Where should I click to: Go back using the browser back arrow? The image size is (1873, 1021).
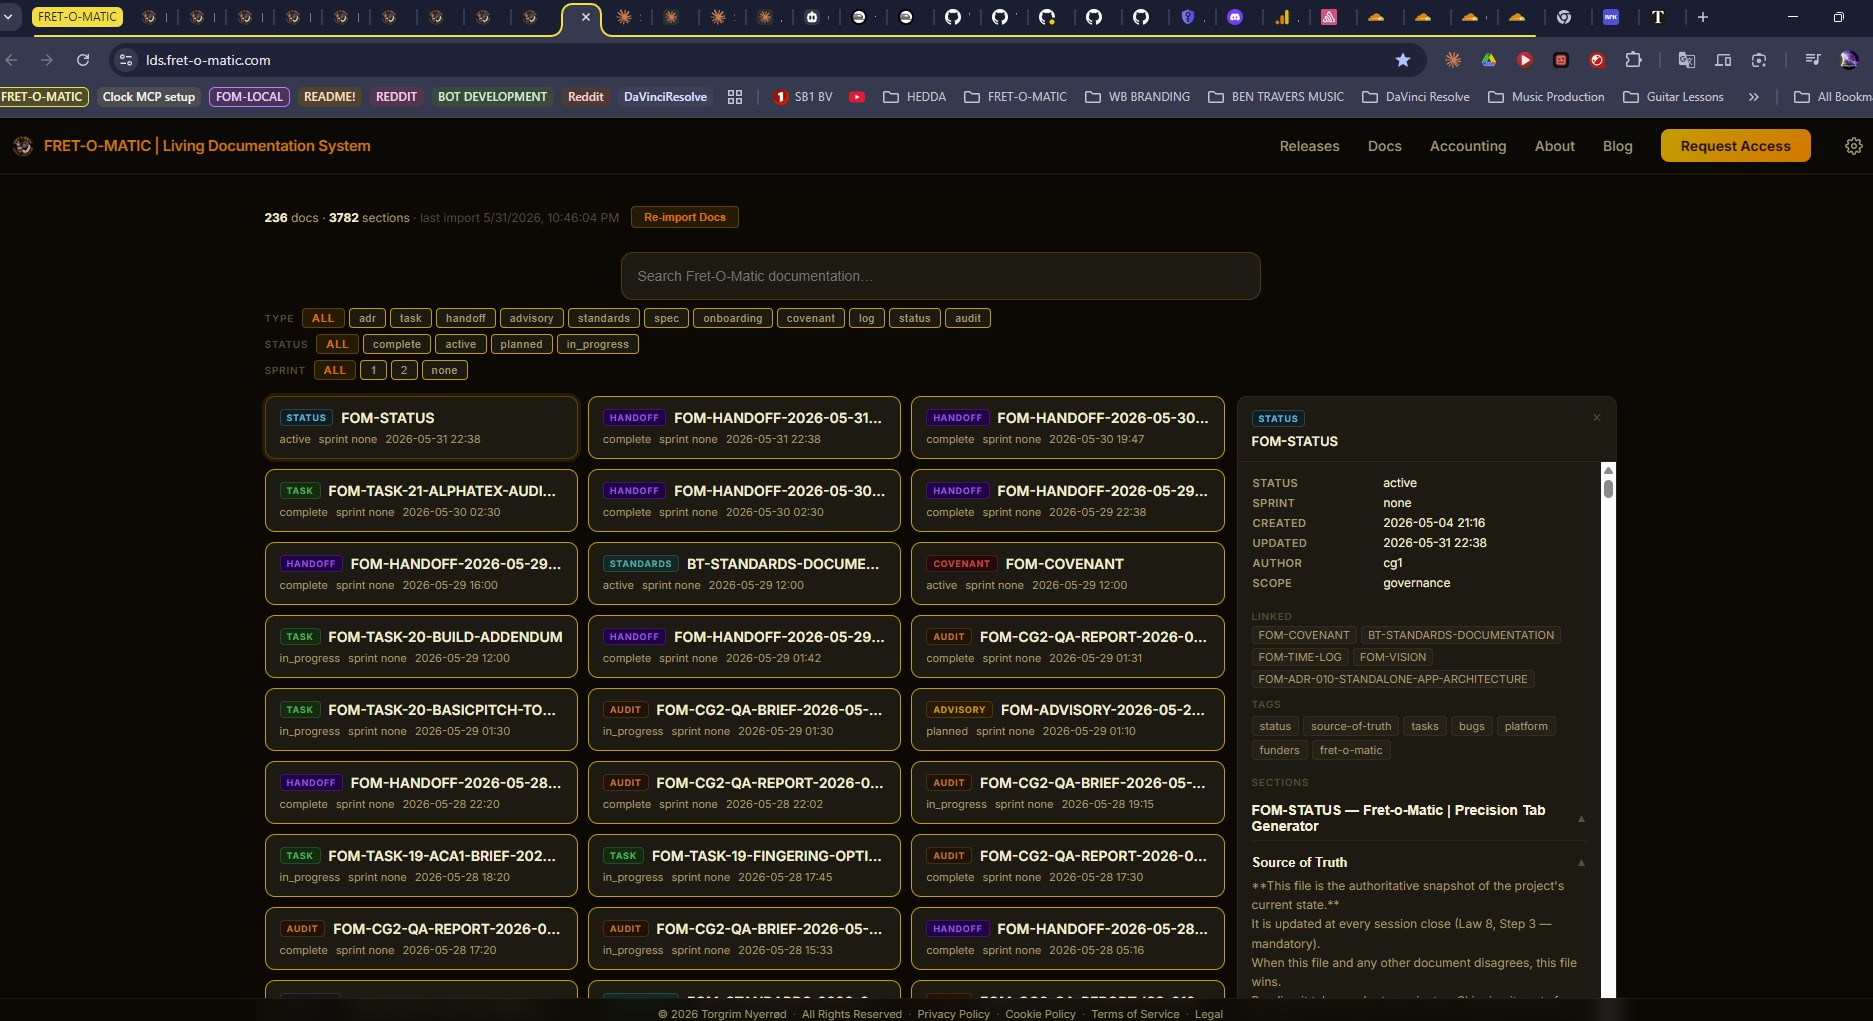click(12, 60)
